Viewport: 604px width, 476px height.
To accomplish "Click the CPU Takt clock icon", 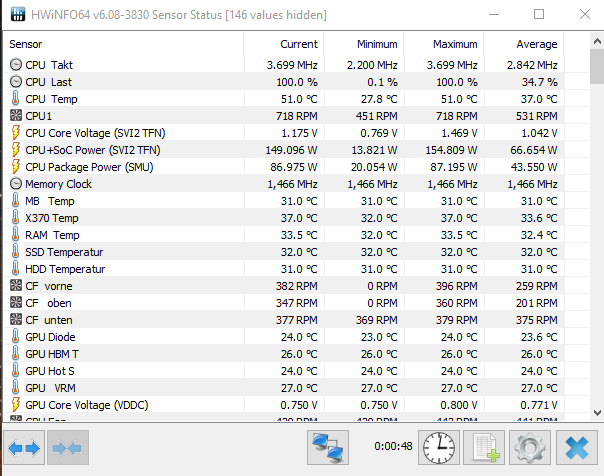I will [16, 64].
